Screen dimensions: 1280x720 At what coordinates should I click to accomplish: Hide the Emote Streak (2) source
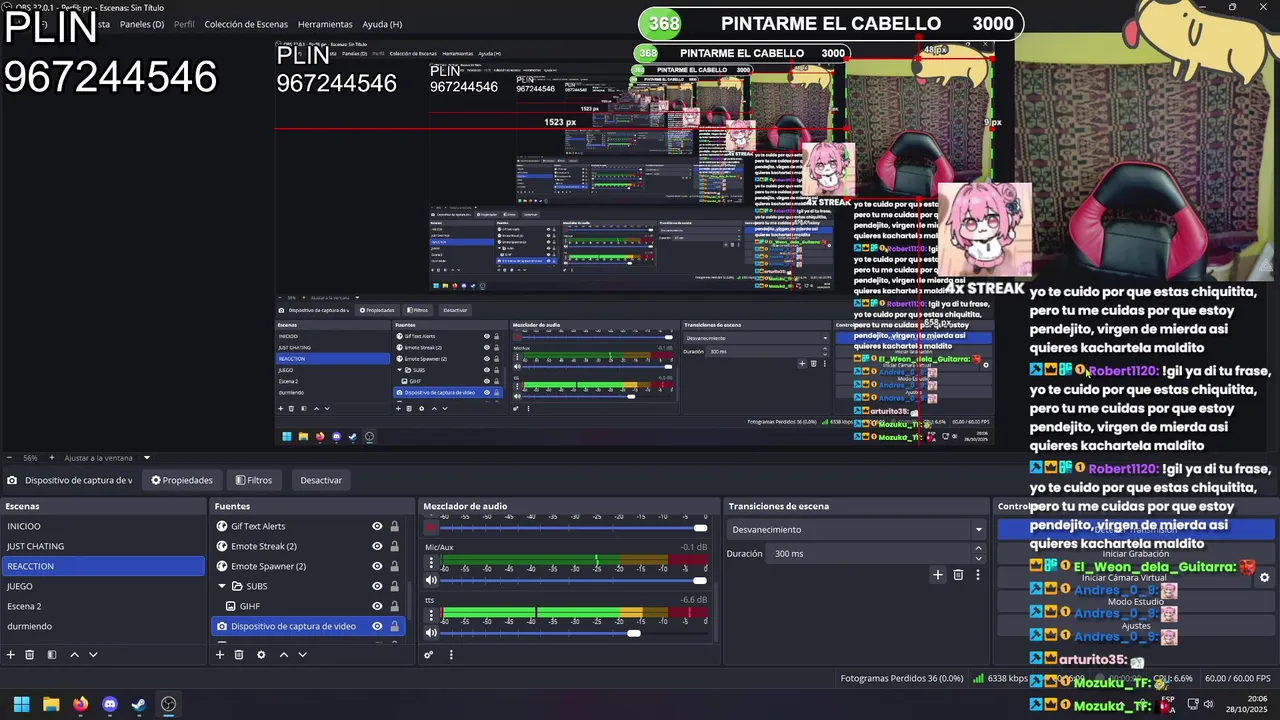[x=377, y=546]
